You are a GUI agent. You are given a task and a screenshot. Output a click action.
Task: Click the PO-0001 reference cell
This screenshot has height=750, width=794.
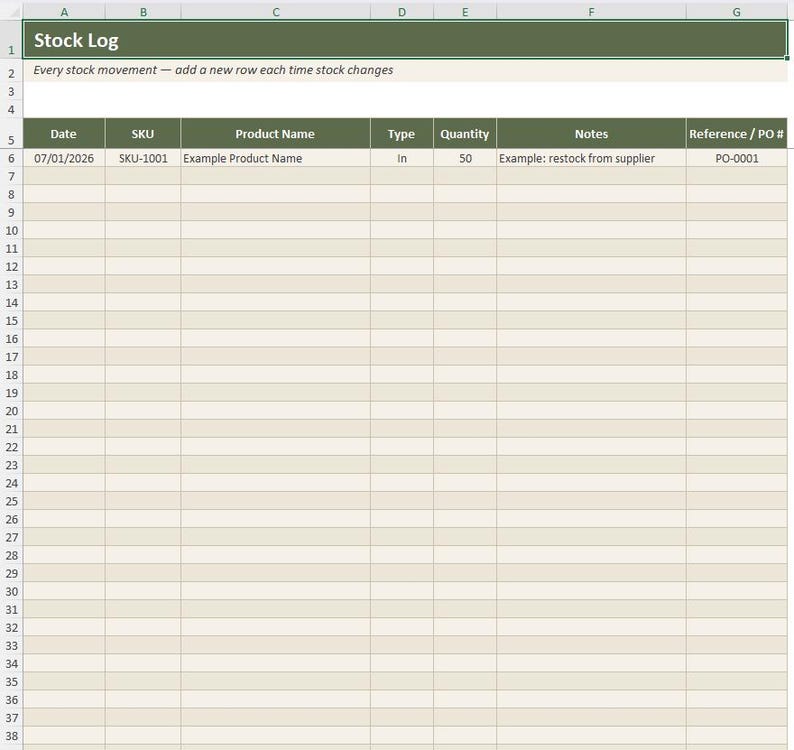click(x=736, y=158)
